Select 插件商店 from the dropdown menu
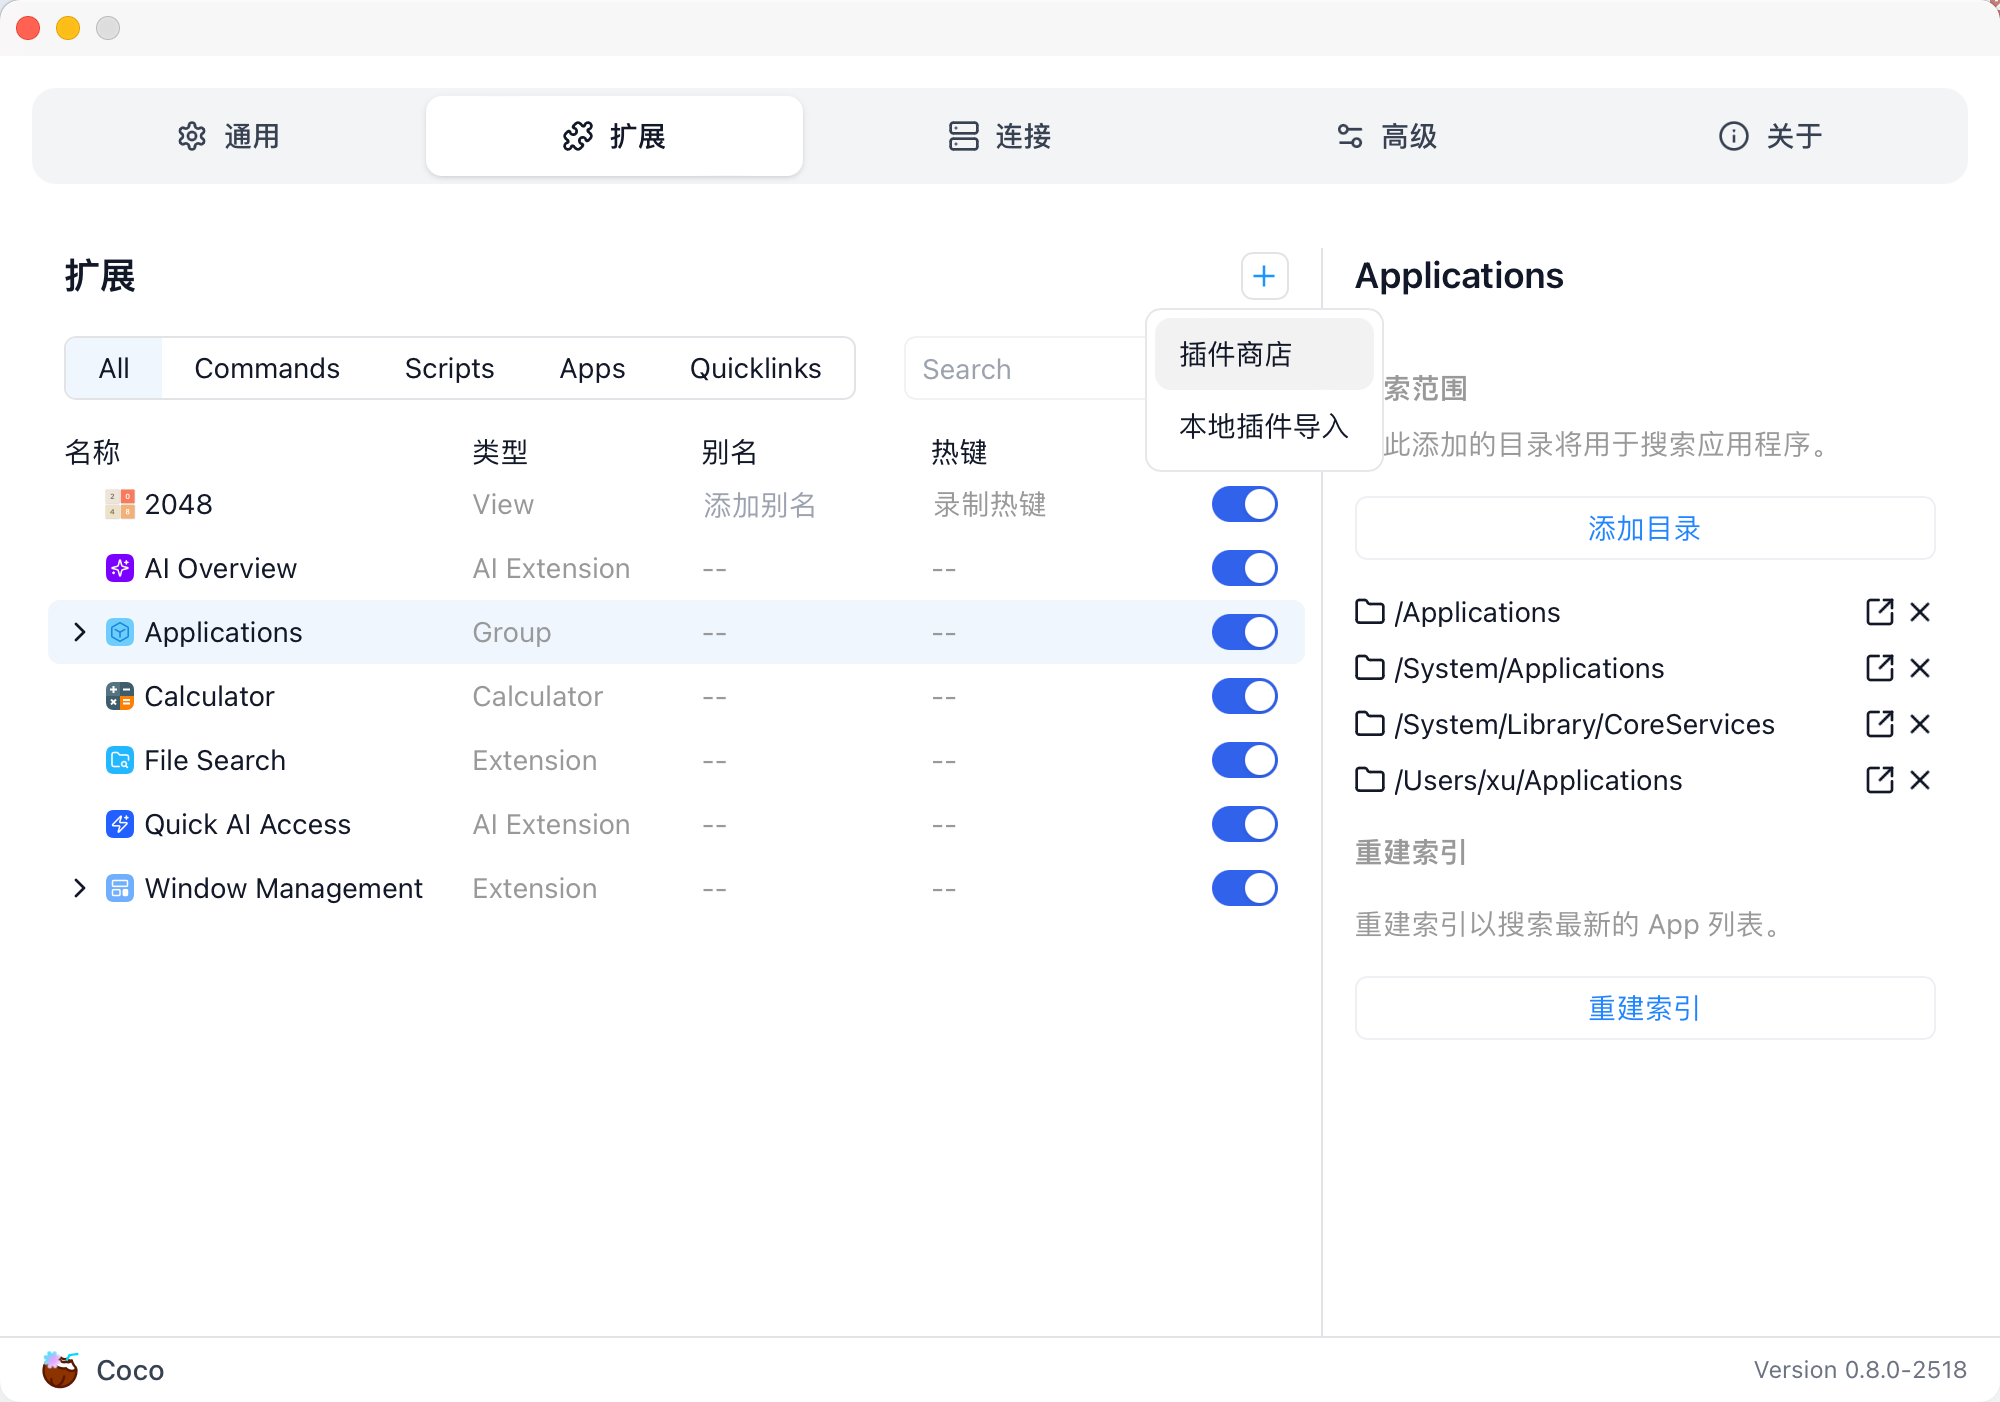This screenshot has height=1402, width=2000. click(1236, 354)
